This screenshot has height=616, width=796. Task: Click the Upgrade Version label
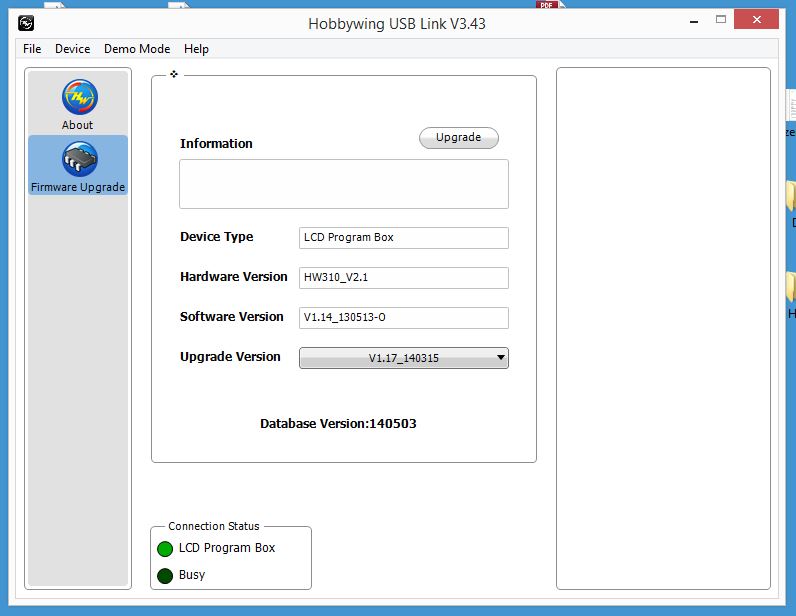tap(230, 356)
